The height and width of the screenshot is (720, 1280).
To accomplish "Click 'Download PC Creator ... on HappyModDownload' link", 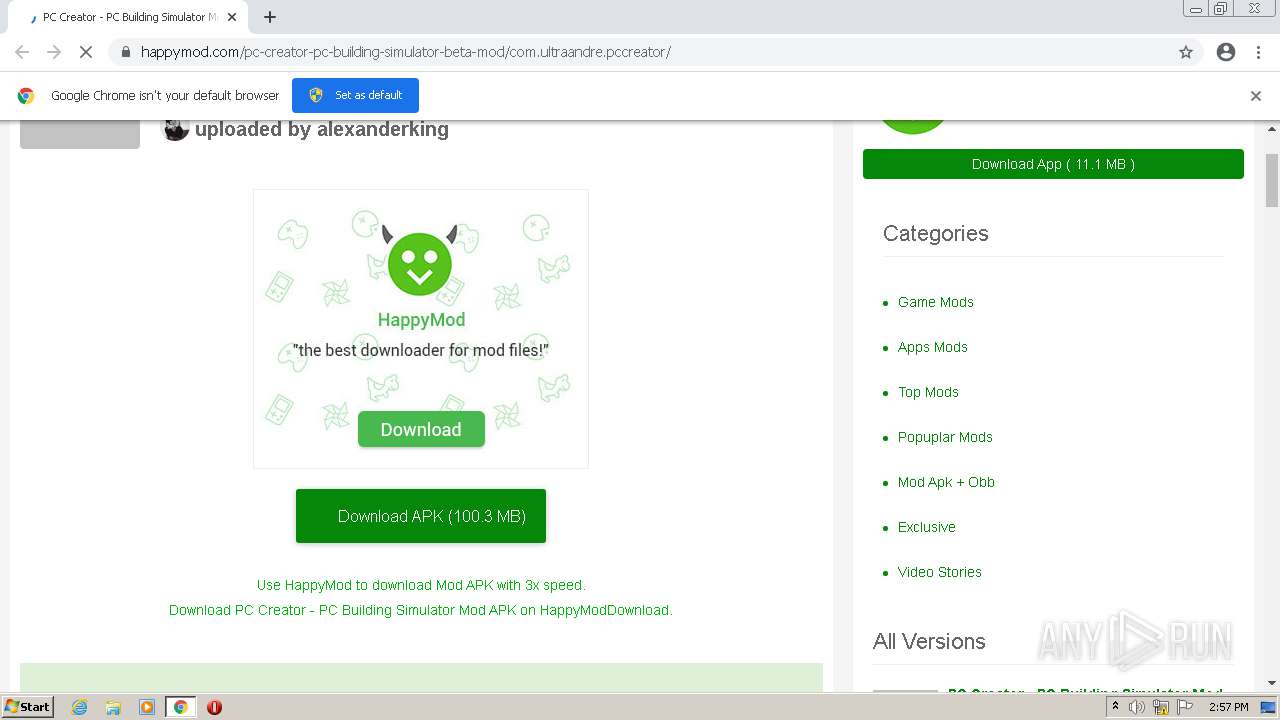I will (x=421, y=610).
